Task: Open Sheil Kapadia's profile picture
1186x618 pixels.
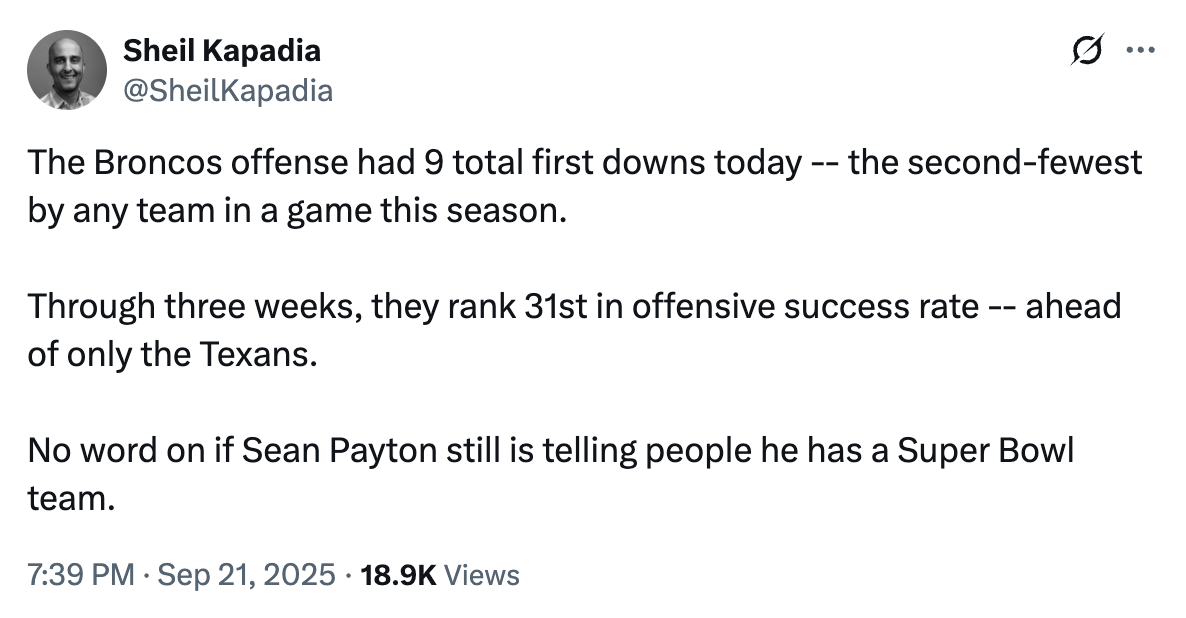Action: pyautogui.click(x=67, y=70)
